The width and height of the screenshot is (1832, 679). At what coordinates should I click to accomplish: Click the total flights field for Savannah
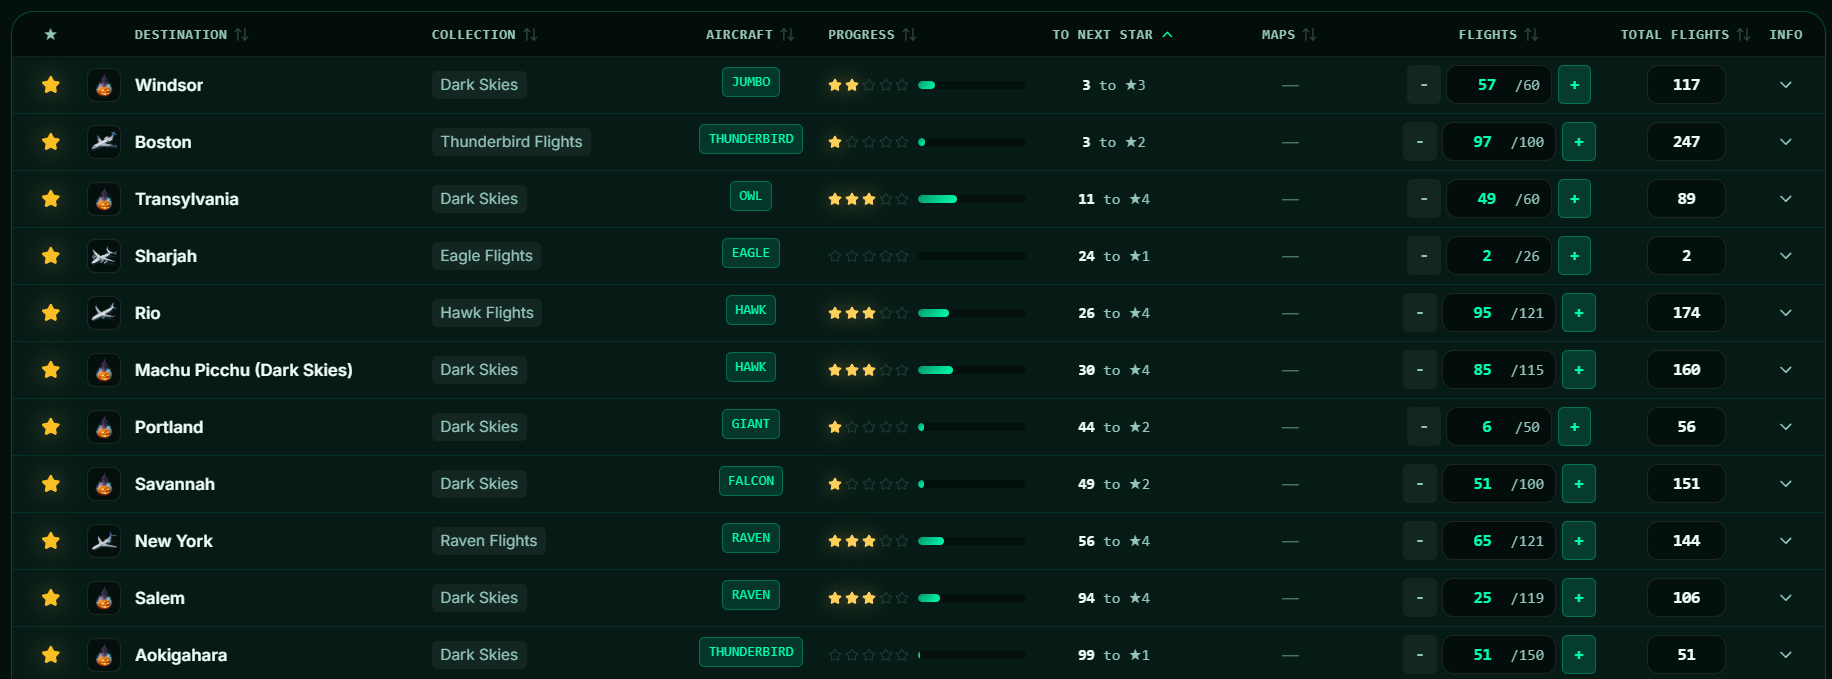1686,484
